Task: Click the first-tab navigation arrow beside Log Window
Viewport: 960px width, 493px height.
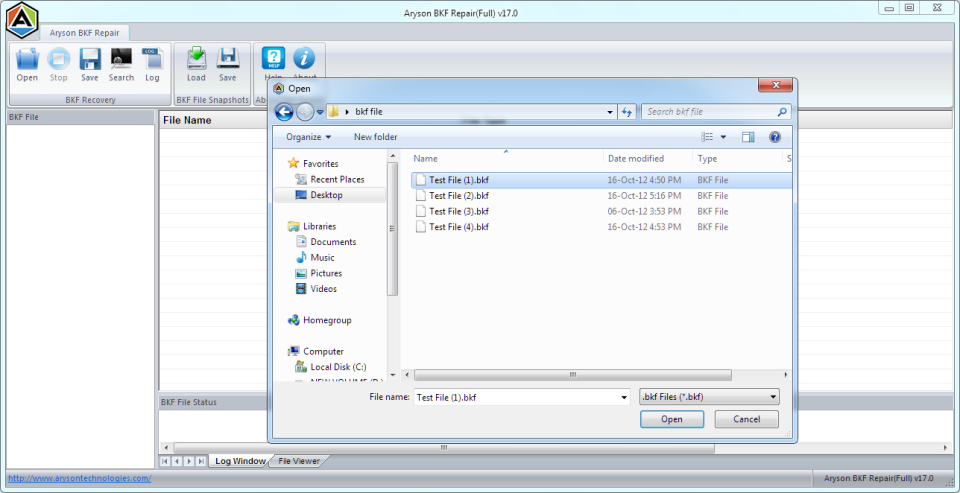Action: point(165,461)
